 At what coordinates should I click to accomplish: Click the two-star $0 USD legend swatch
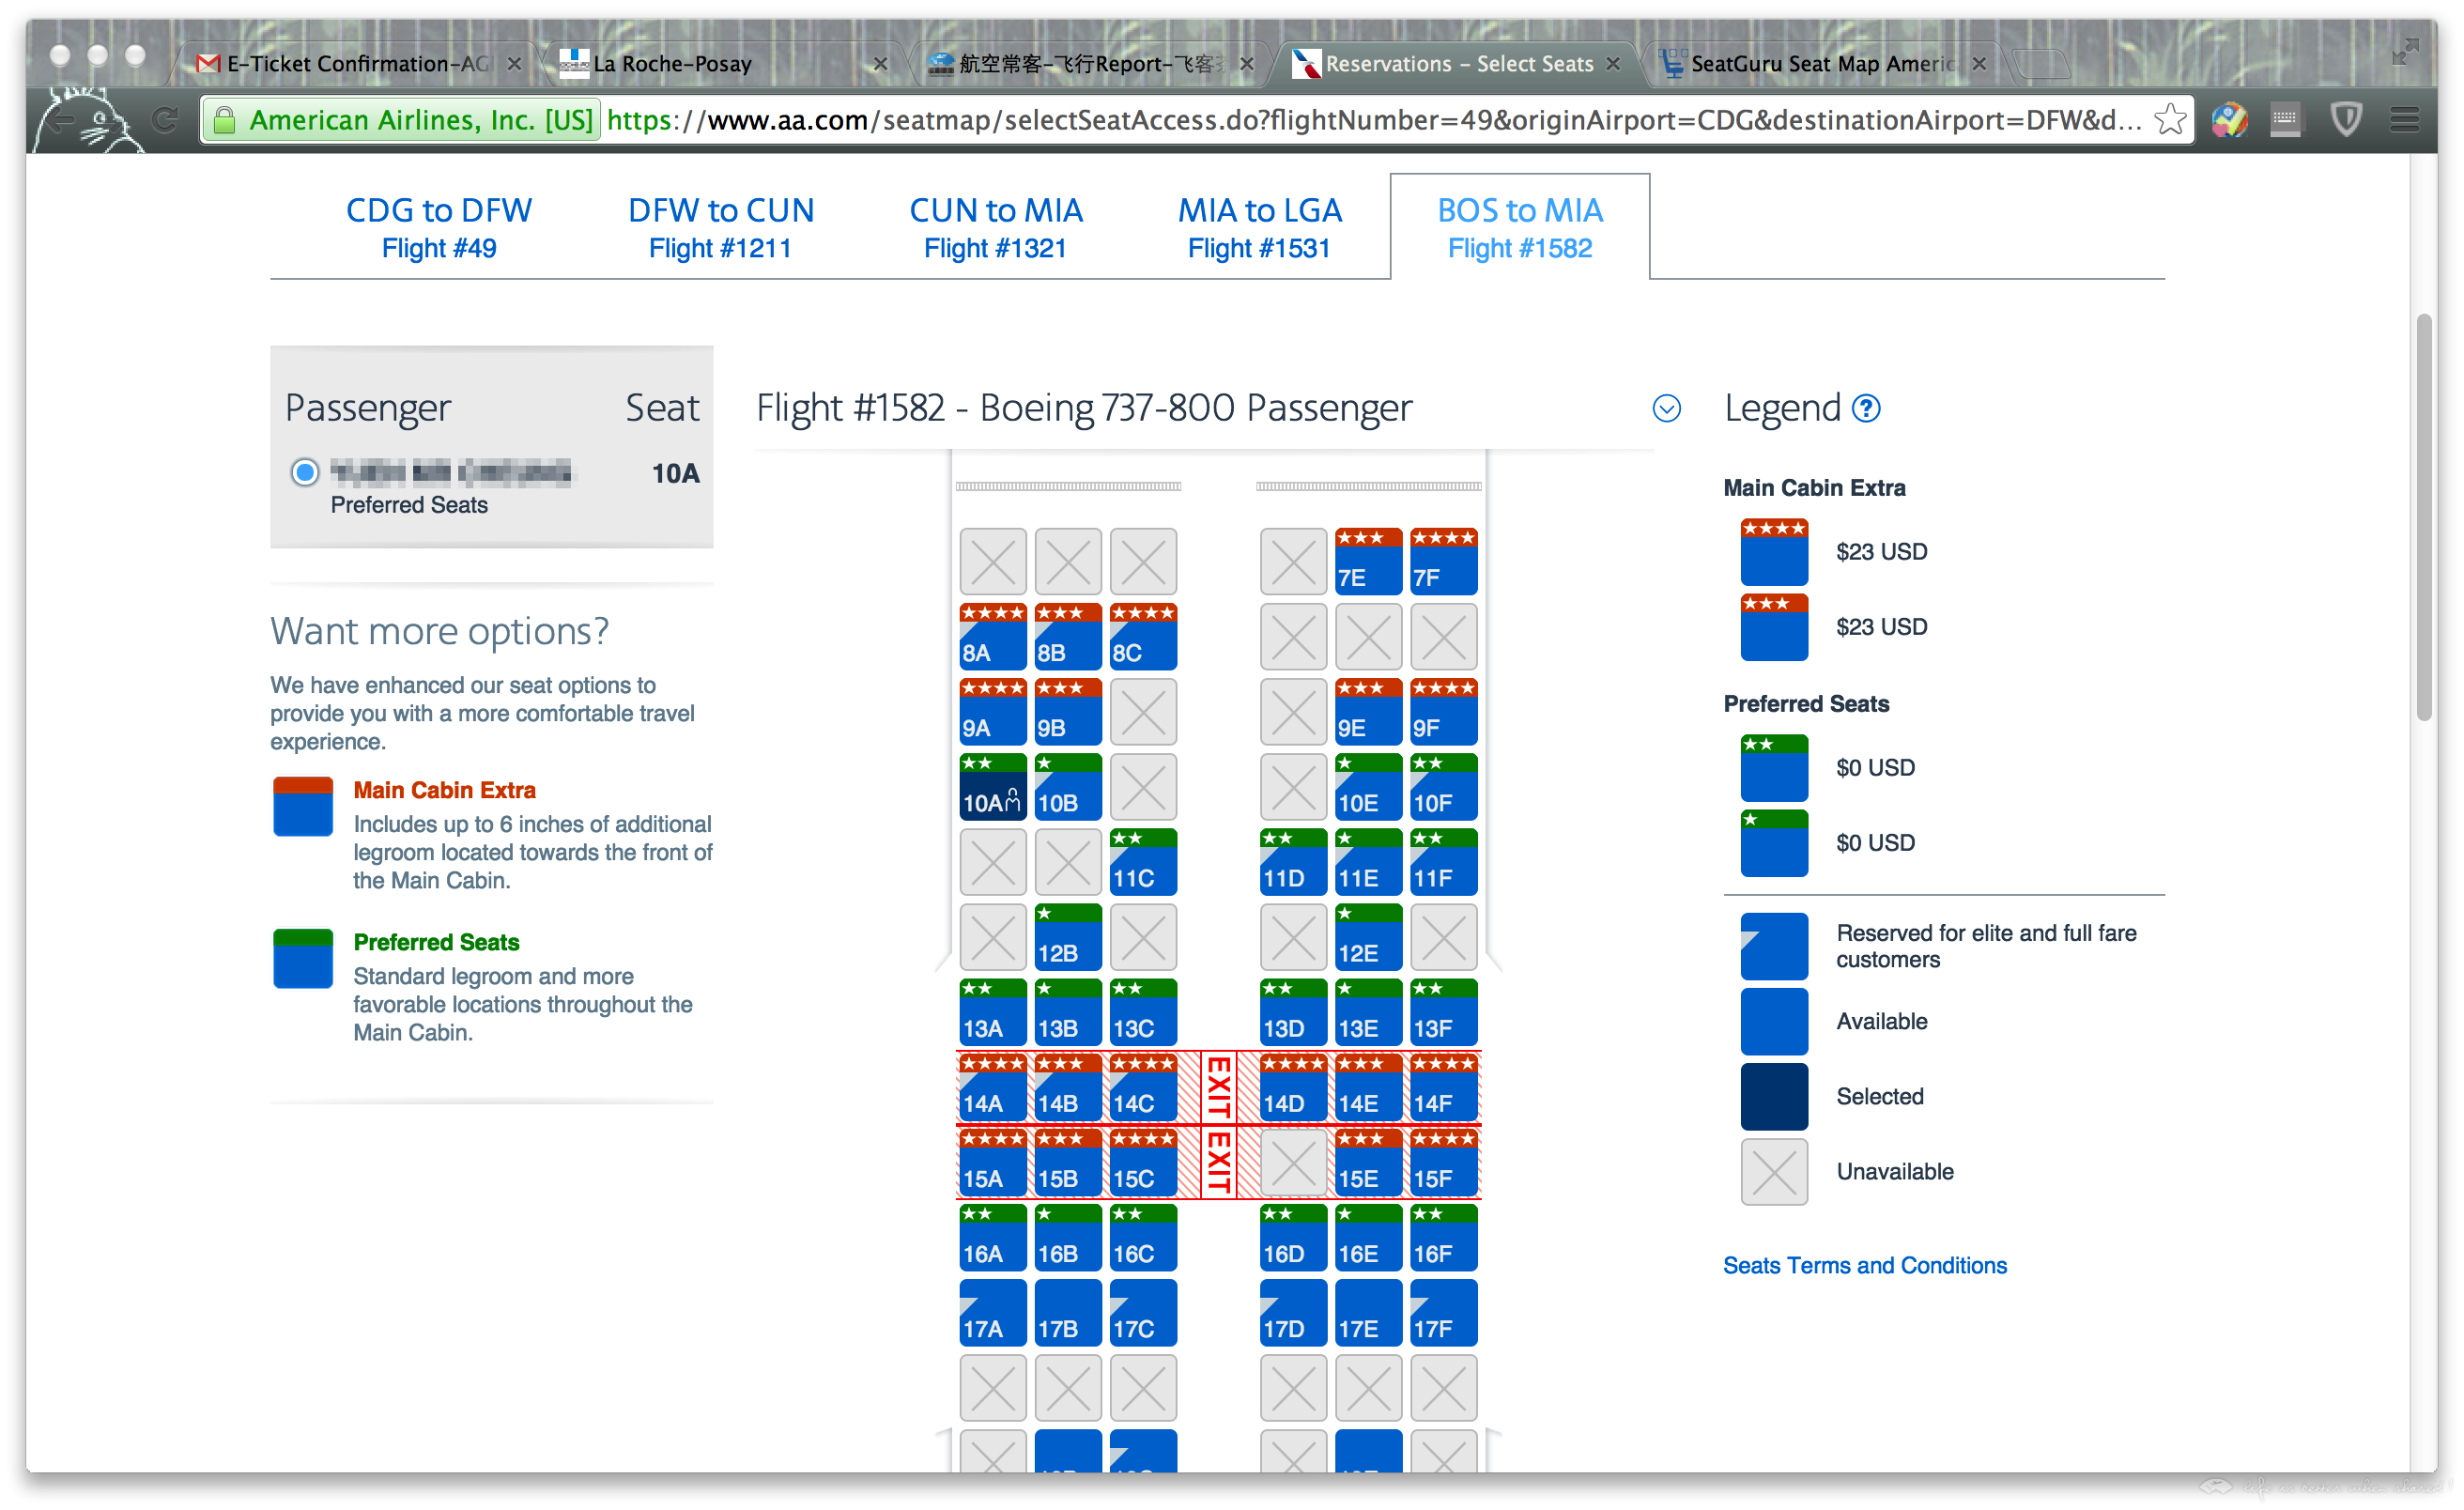click(1773, 768)
